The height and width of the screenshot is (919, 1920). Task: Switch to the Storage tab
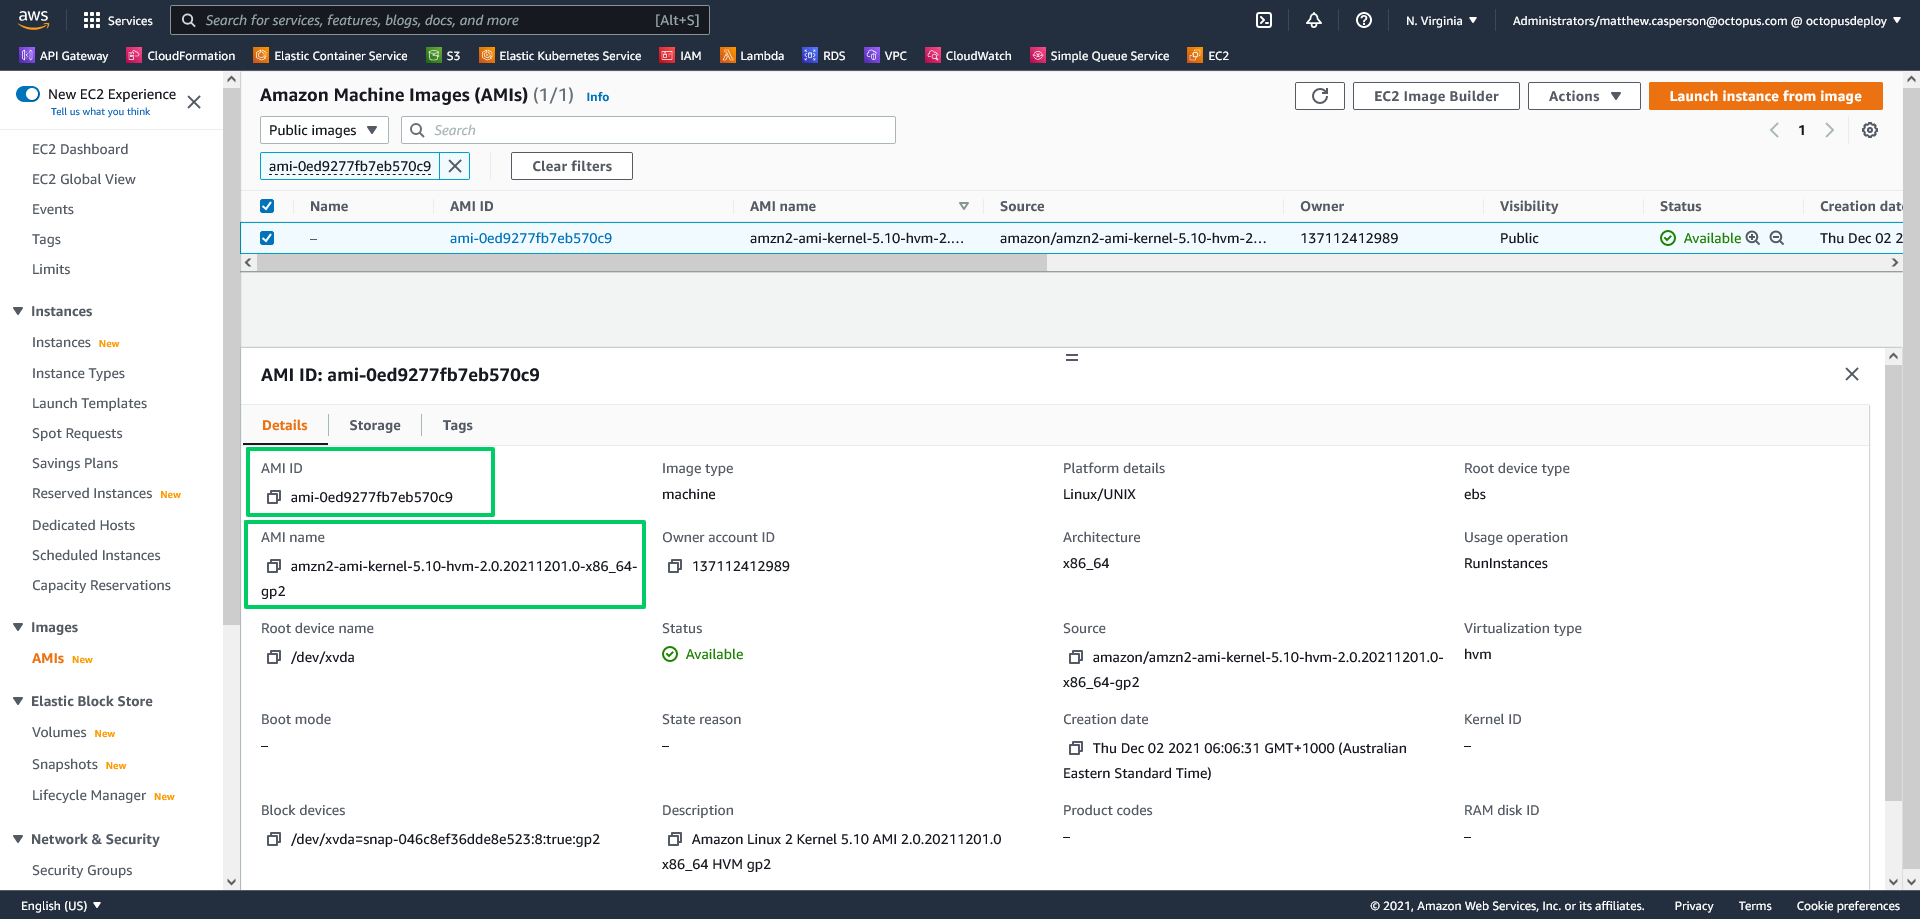[375, 425]
